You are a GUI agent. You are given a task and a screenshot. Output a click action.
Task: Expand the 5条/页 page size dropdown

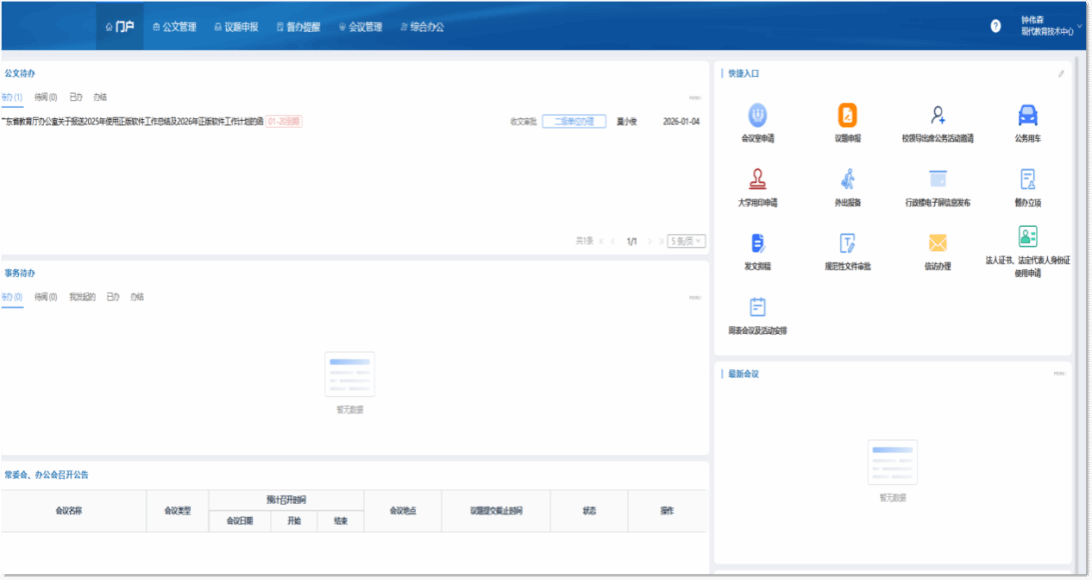[686, 241]
